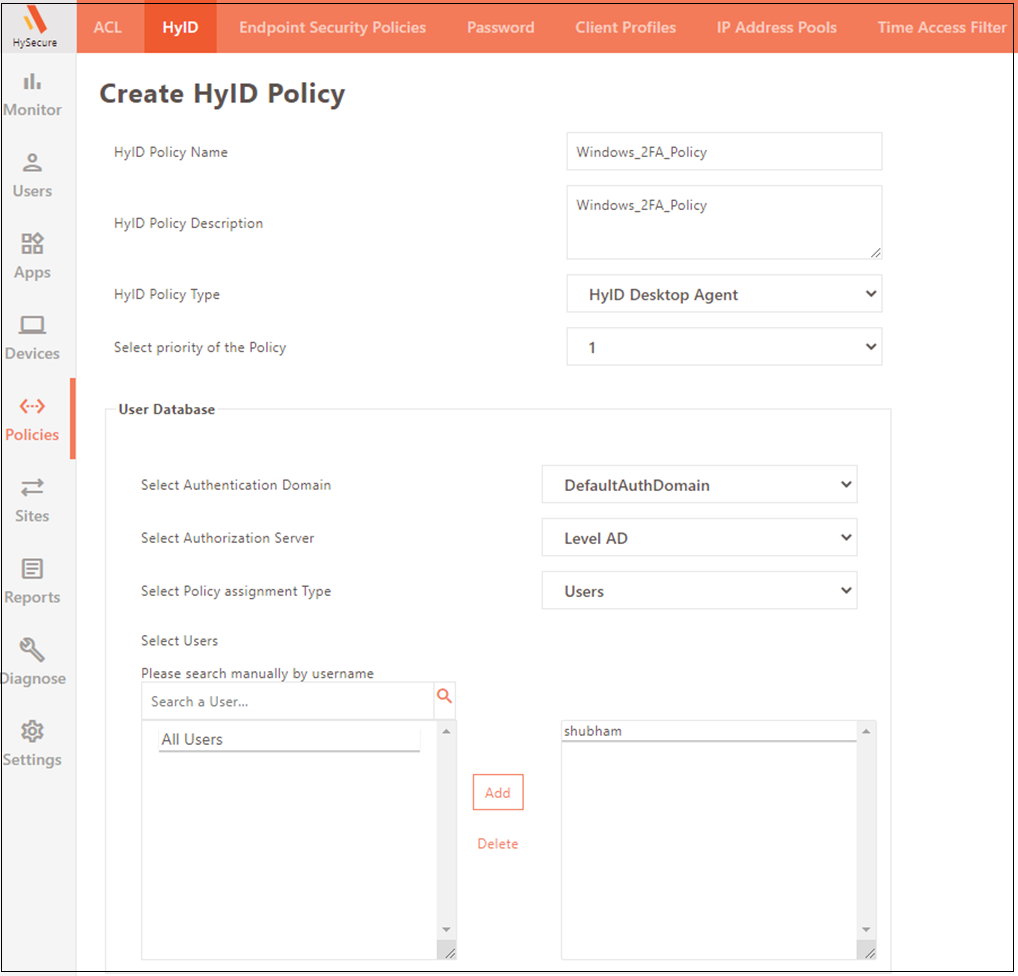Click selected users list scroll-down arrow
The width and height of the screenshot is (1018, 976).
866,929
